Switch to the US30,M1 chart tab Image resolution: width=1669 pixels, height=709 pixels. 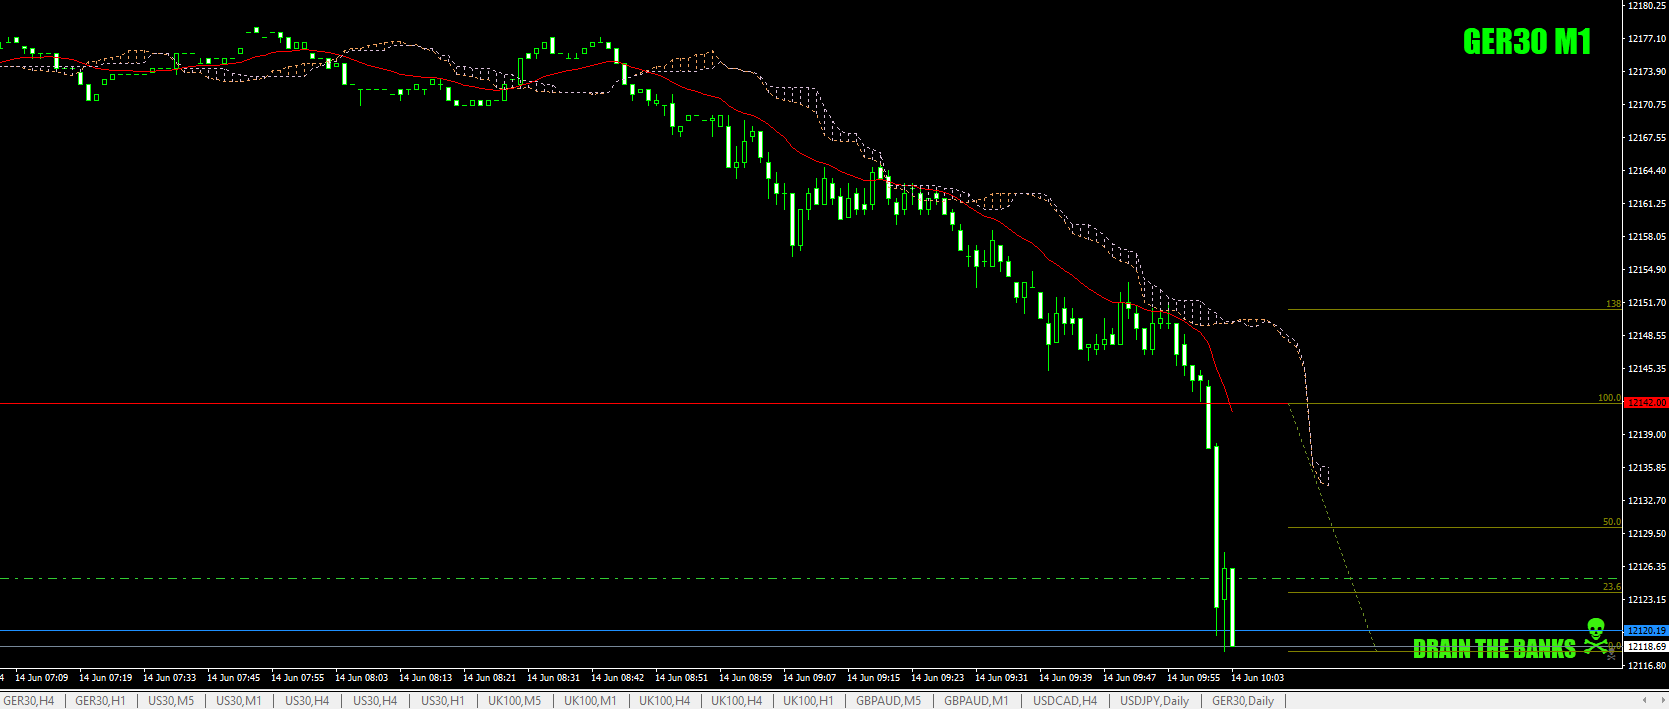click(239, 701)
